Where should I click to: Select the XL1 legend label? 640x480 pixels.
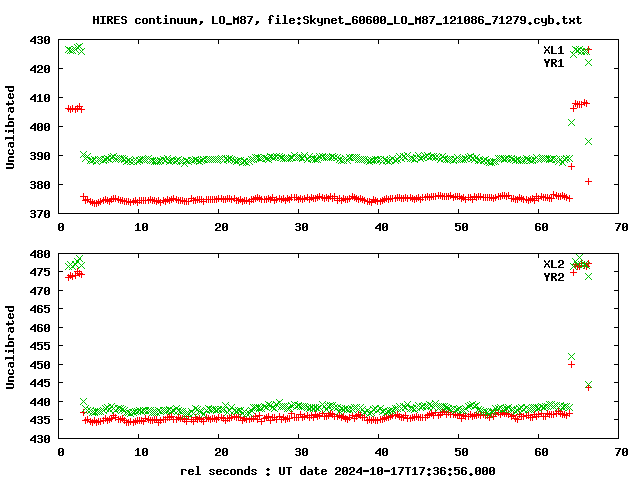[x=553, y=50]
